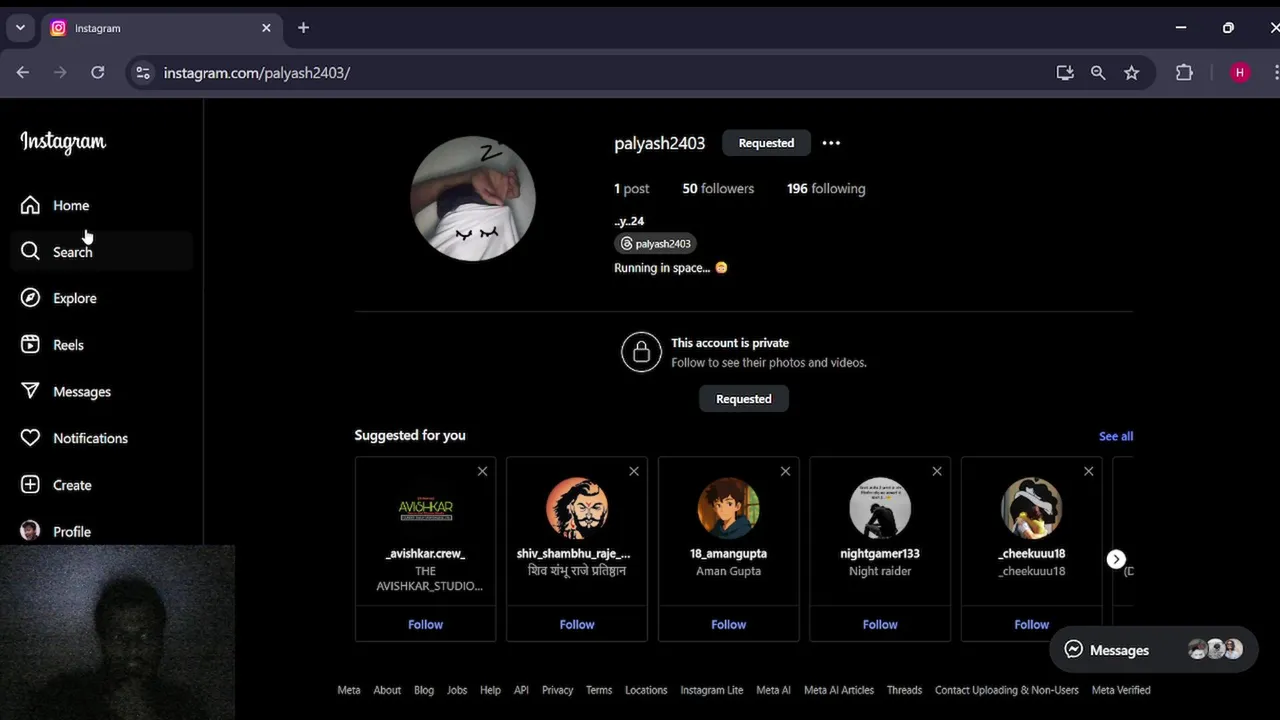Open the tab search dropdown arrow
Screen dimensions: 1280x720
pos(20,28)
